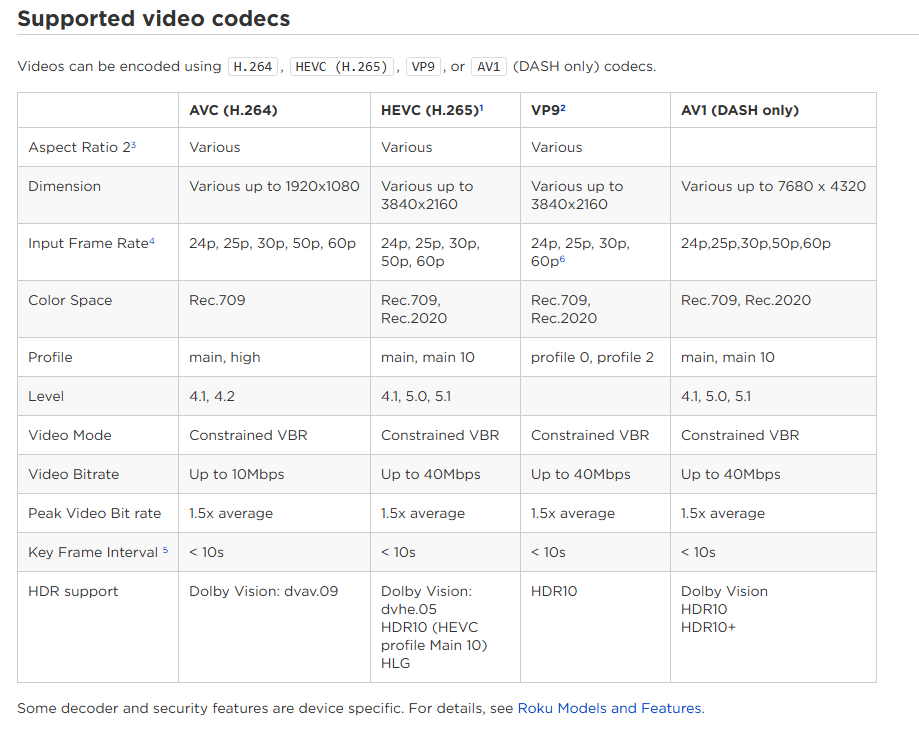919x739 pixels.
Task: Select the VP9 inline code badge
Action: tap(421, 66)
